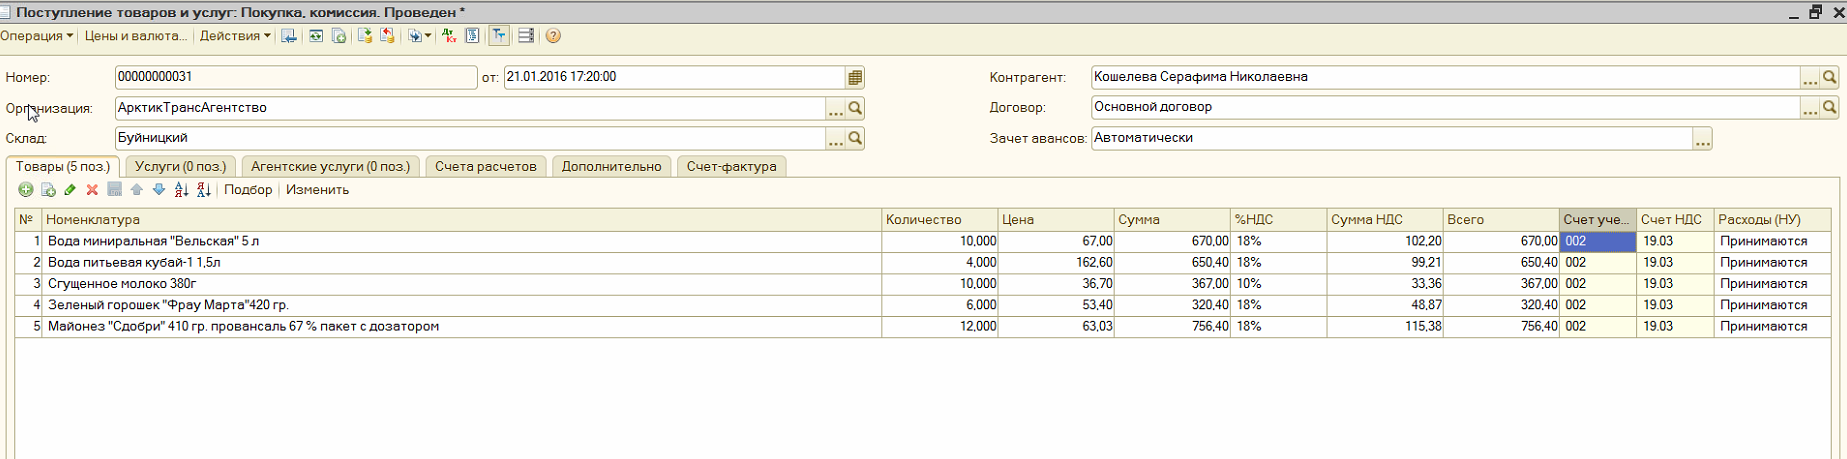Open the calendar picker next to date

pos(855,77)
